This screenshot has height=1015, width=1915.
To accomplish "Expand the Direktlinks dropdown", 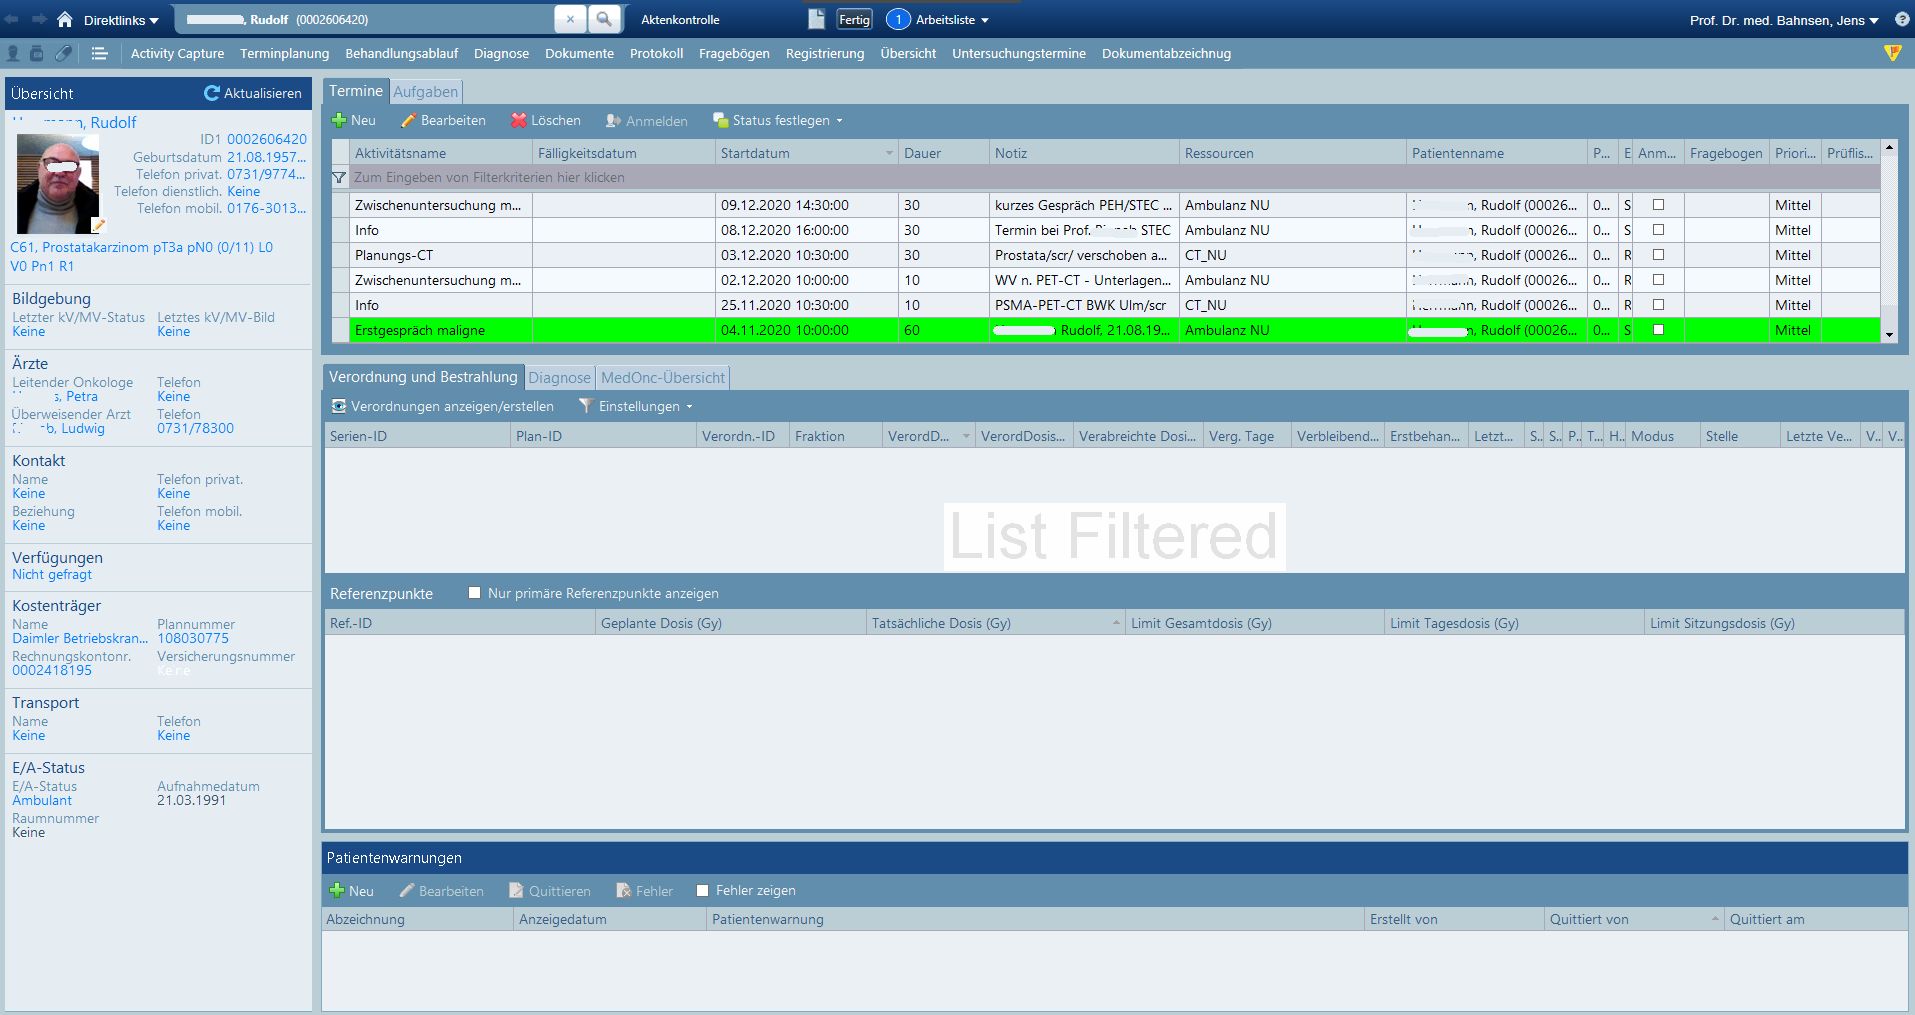I will click(121, 20).
